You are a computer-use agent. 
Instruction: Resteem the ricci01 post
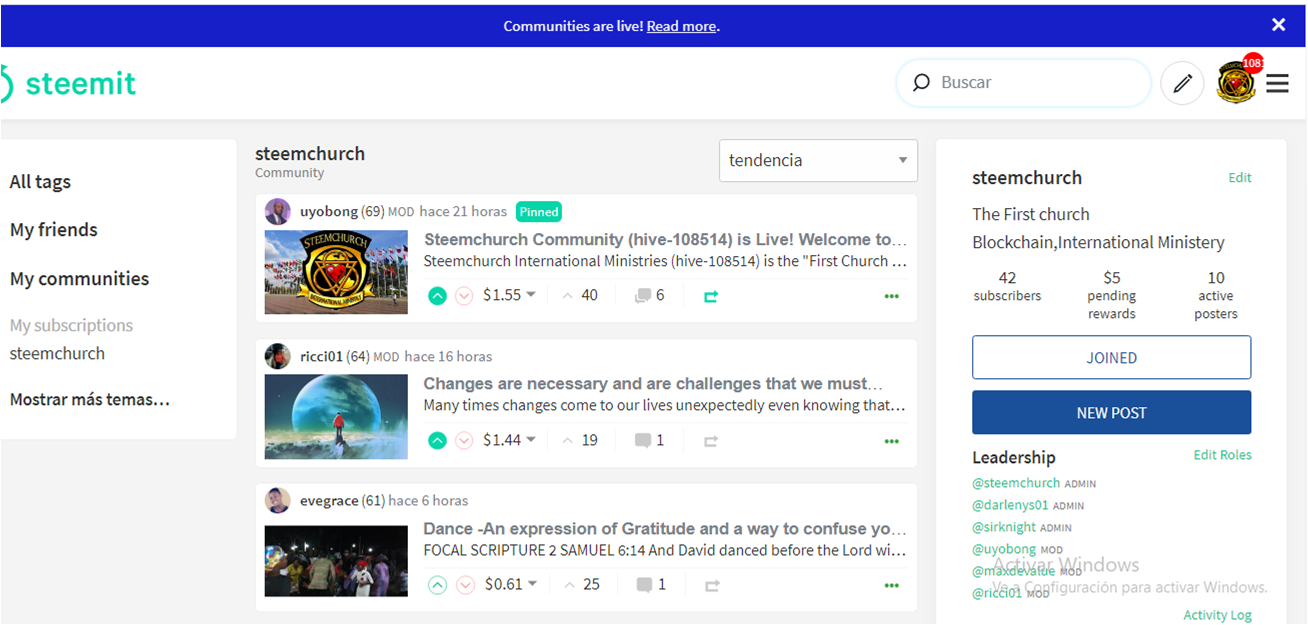[x=711, y=441]
